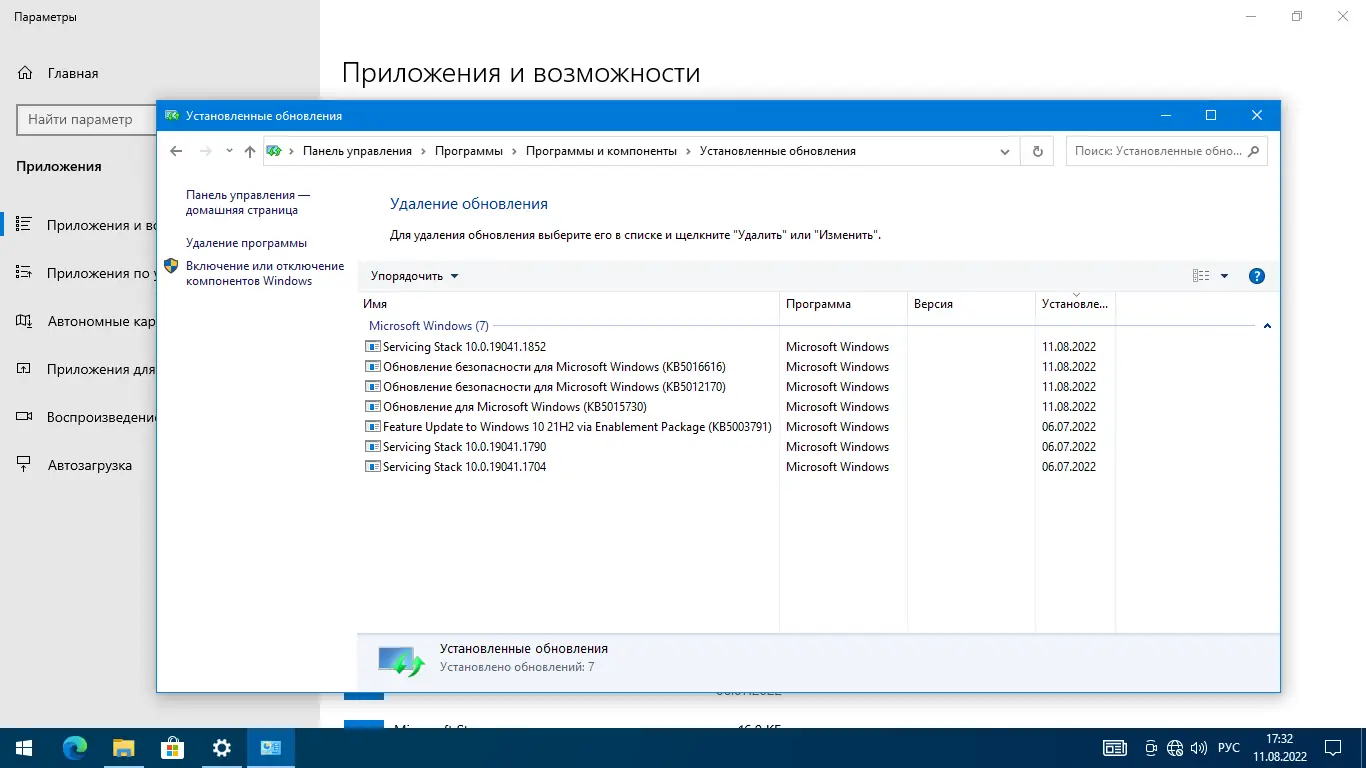Click Установленные обновления breadcrumb

point(777,151)
